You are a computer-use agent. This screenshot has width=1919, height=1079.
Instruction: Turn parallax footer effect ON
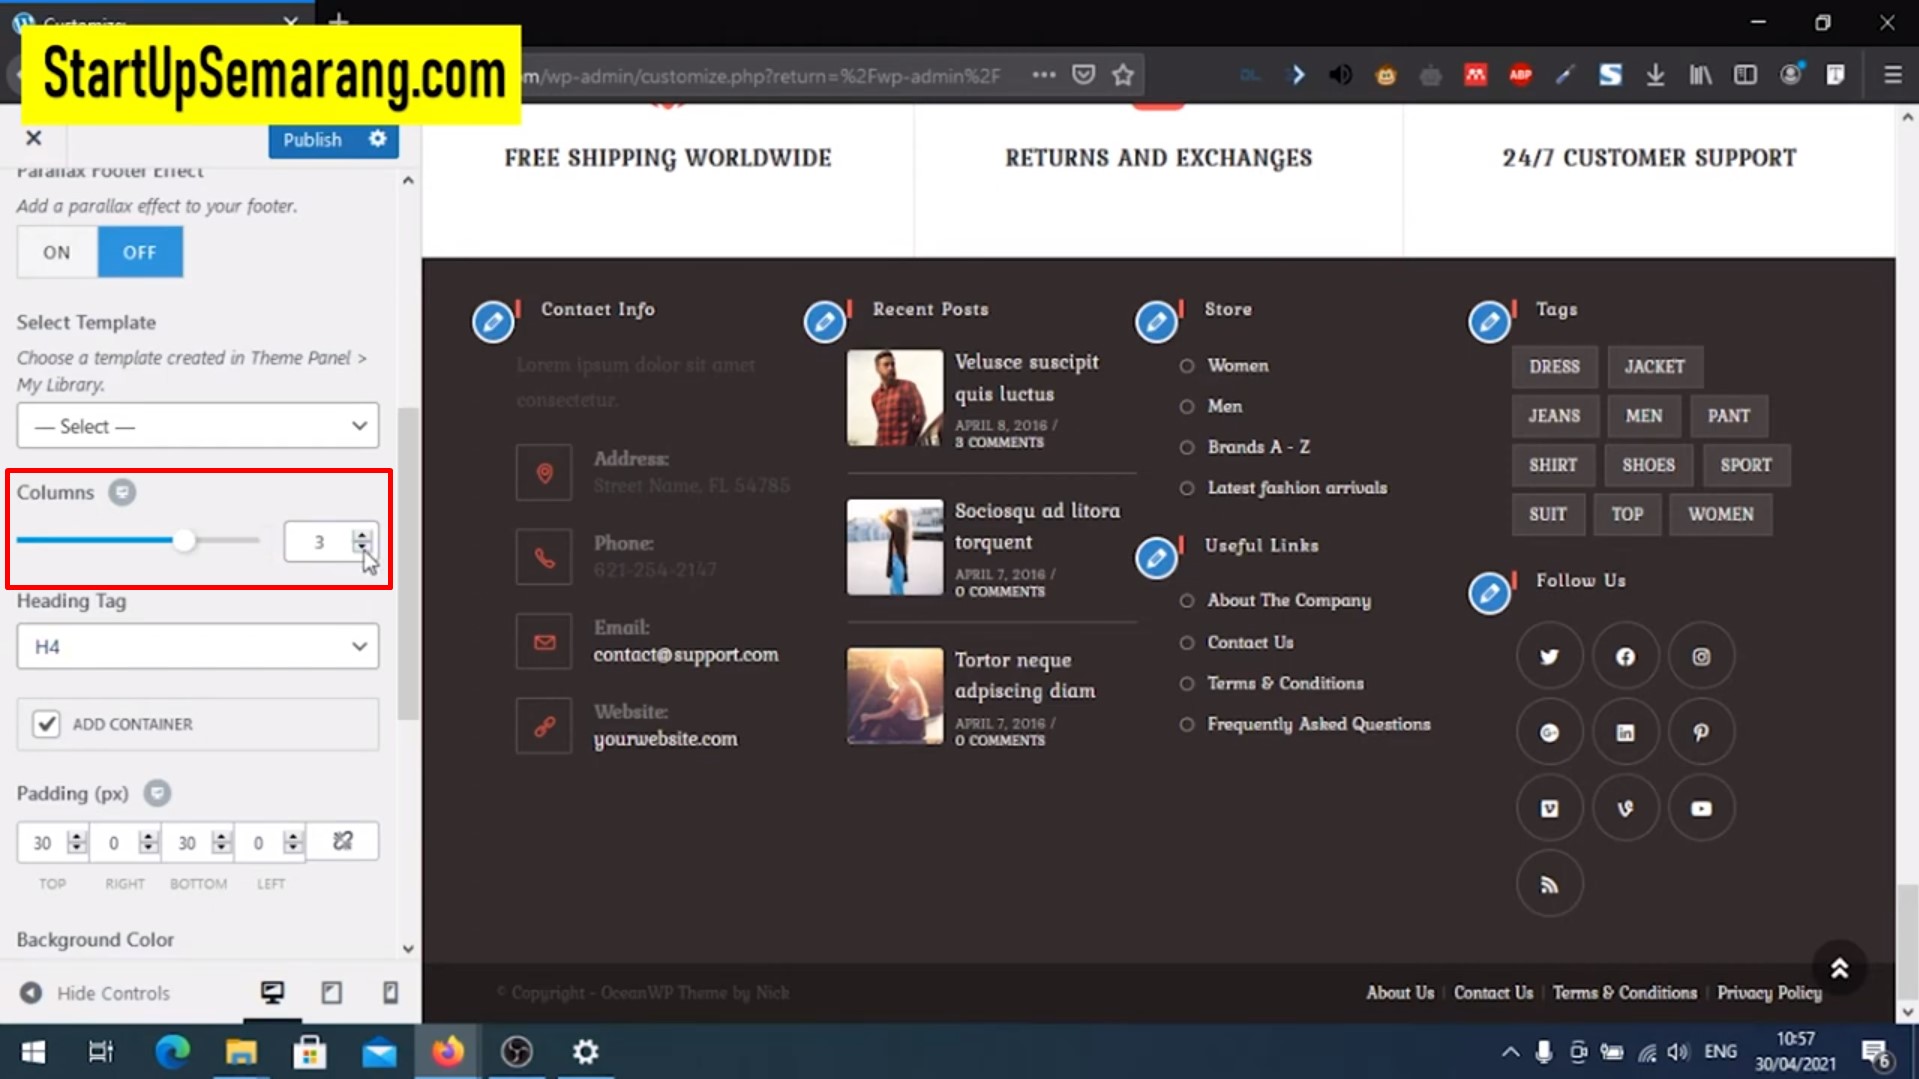tap(57, 252)
